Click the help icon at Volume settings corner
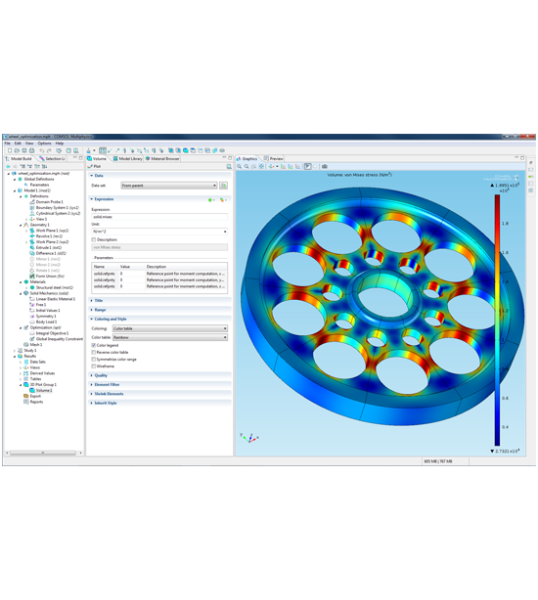The image size is (538, 600). 229,166
